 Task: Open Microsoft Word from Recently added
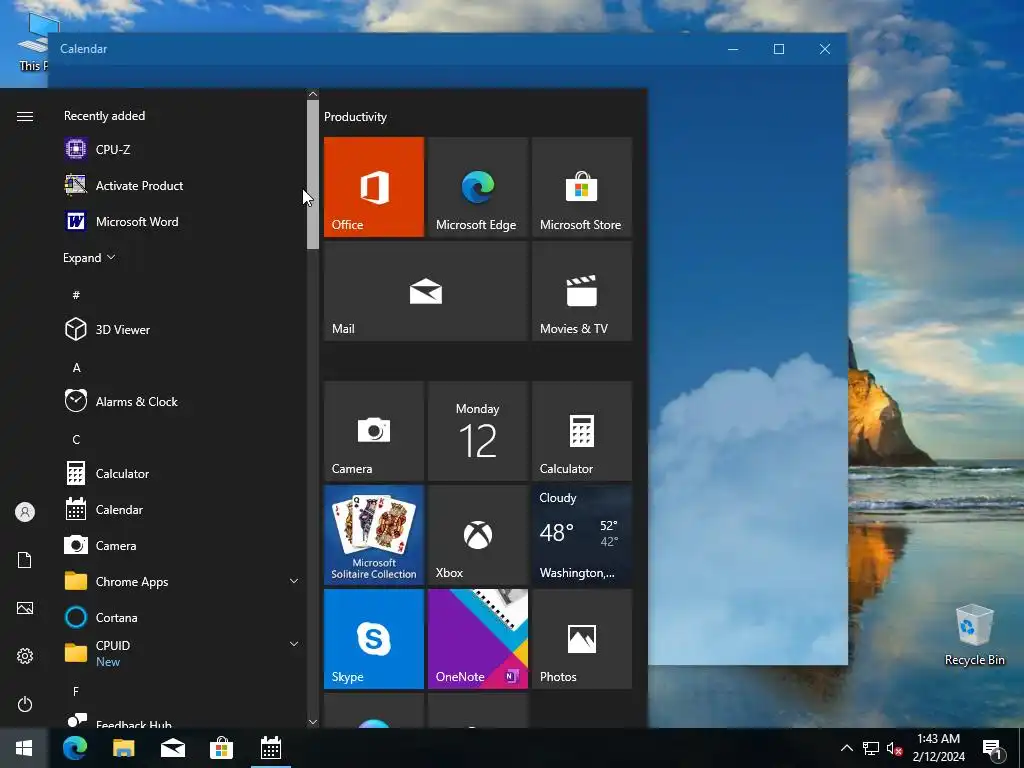coord(183,221)
